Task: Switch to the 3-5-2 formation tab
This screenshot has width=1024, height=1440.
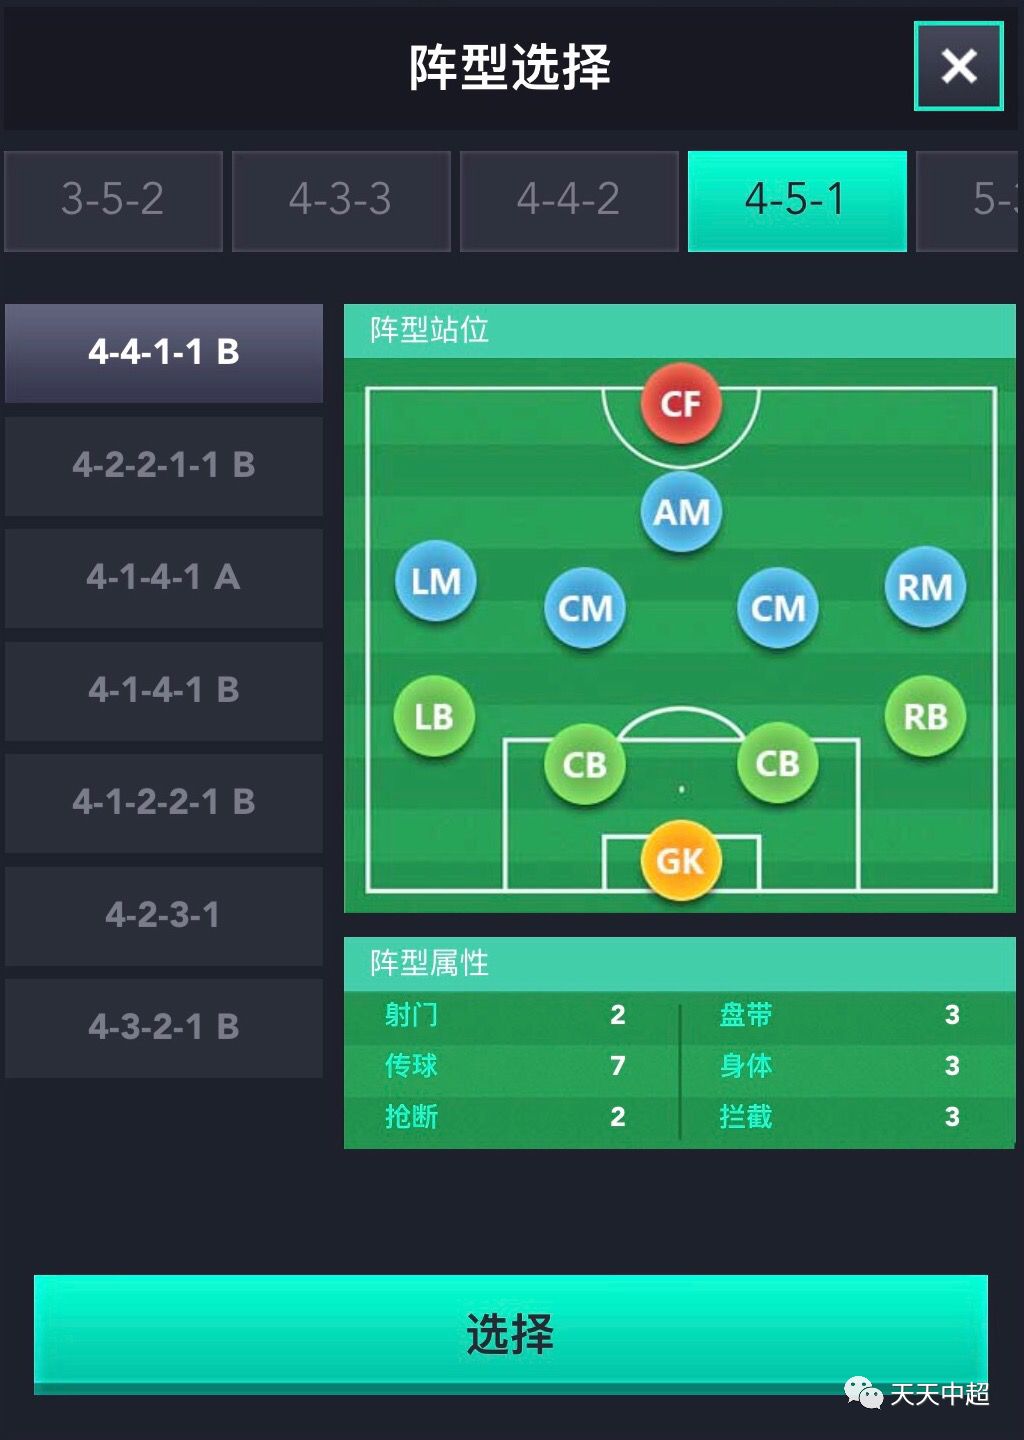Action: click(113, 200)
